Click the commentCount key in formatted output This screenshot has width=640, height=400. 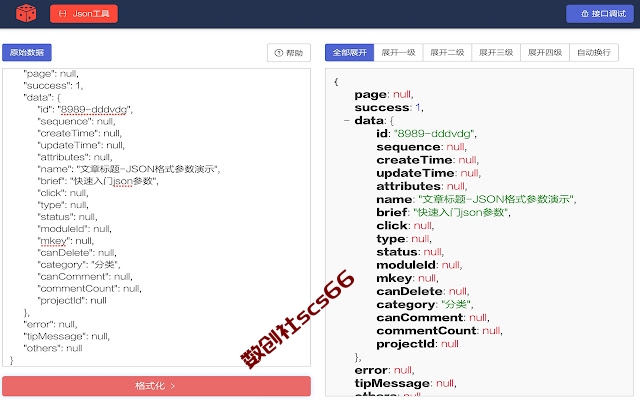426,331
